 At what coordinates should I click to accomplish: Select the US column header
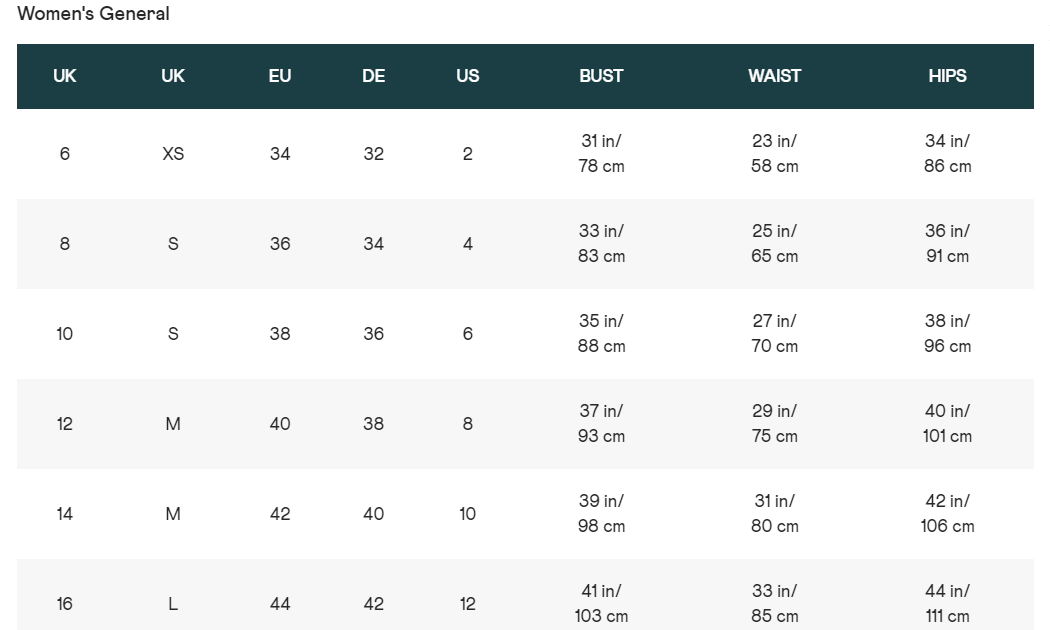(x=467, y=76)
